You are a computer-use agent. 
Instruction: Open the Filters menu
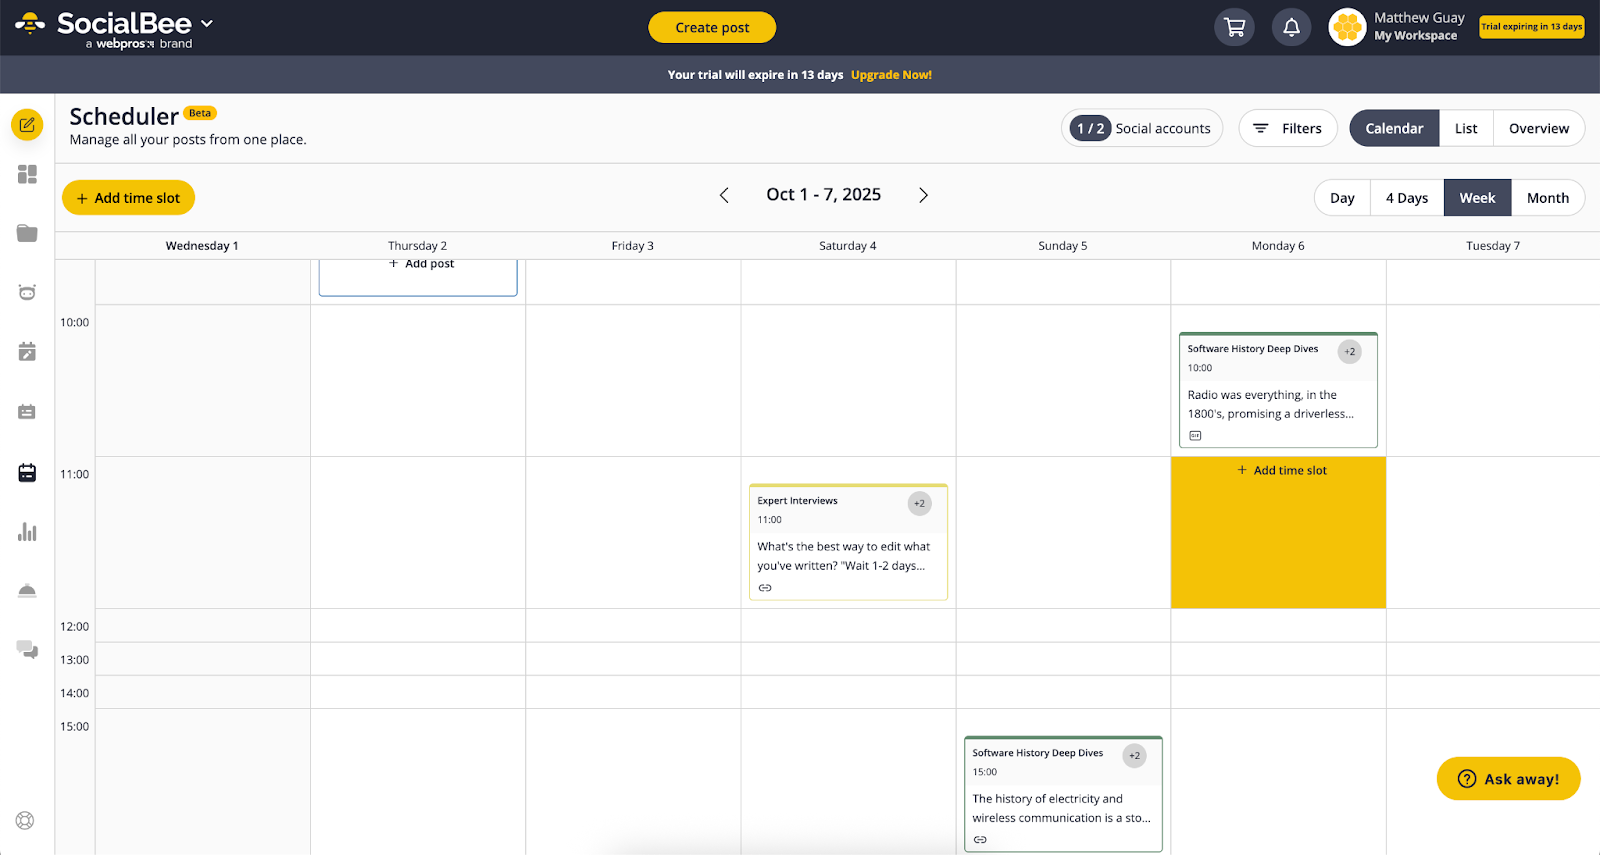[1288, 128]
